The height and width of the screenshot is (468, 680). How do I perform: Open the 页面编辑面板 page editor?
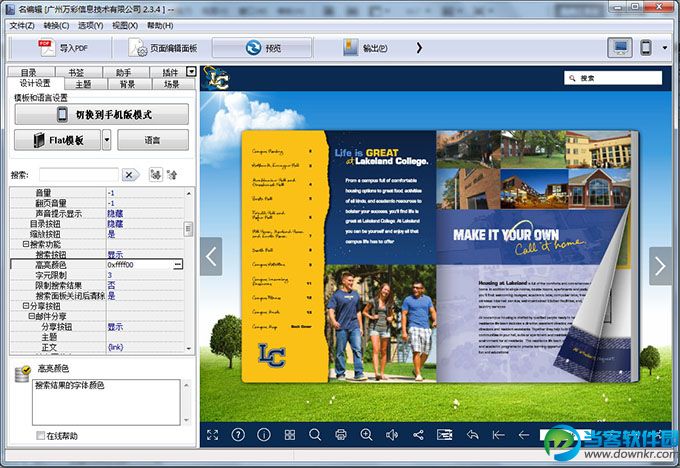pyautogui.click(x=163, y=48)
